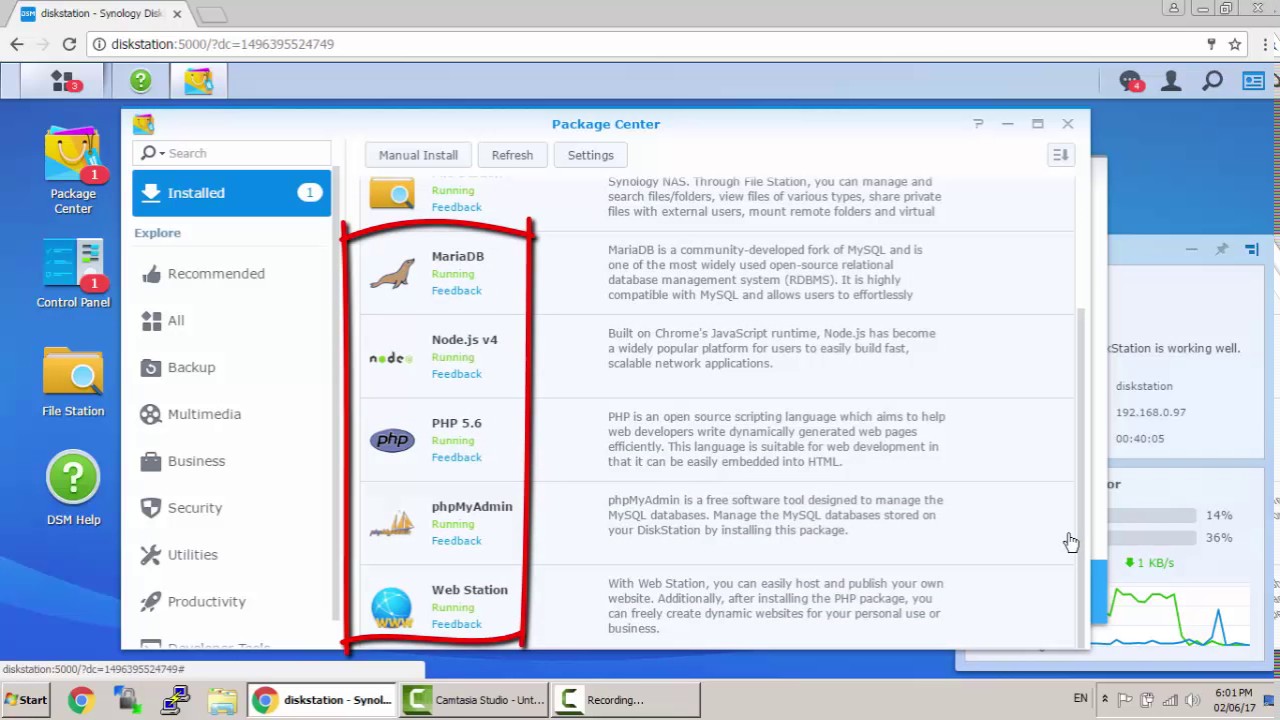Open the File Station desktop shortcut

click(73, 383)
